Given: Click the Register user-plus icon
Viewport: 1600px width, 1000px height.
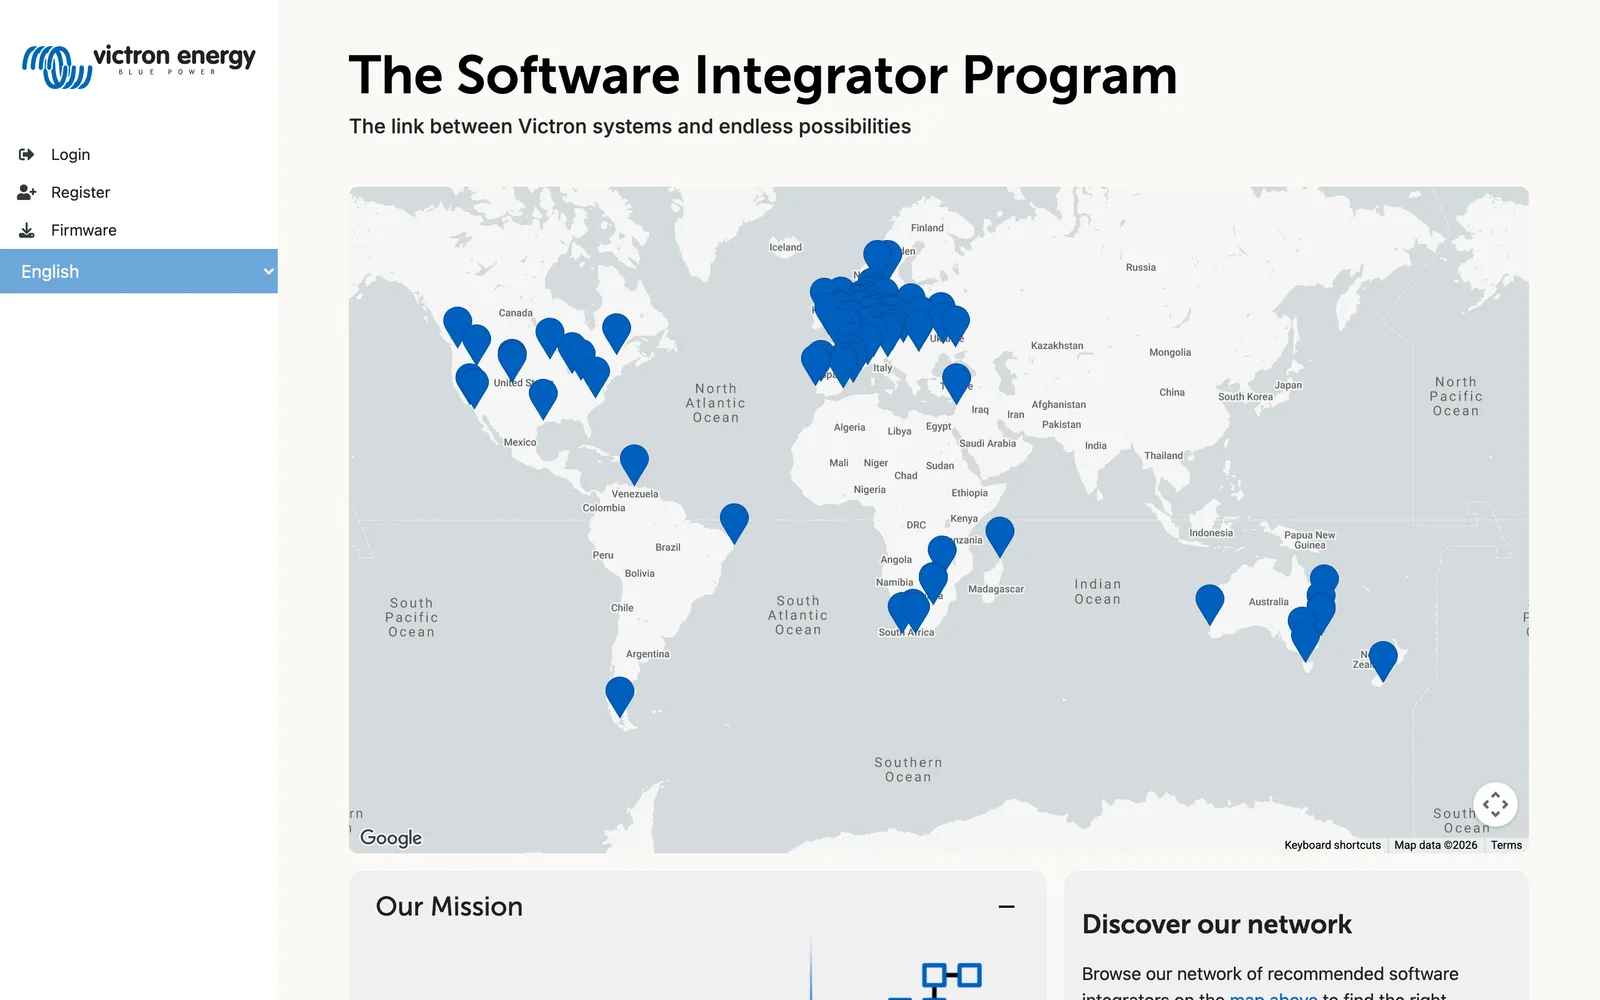Looking at the screenshot, I should (x=27, y=192).
